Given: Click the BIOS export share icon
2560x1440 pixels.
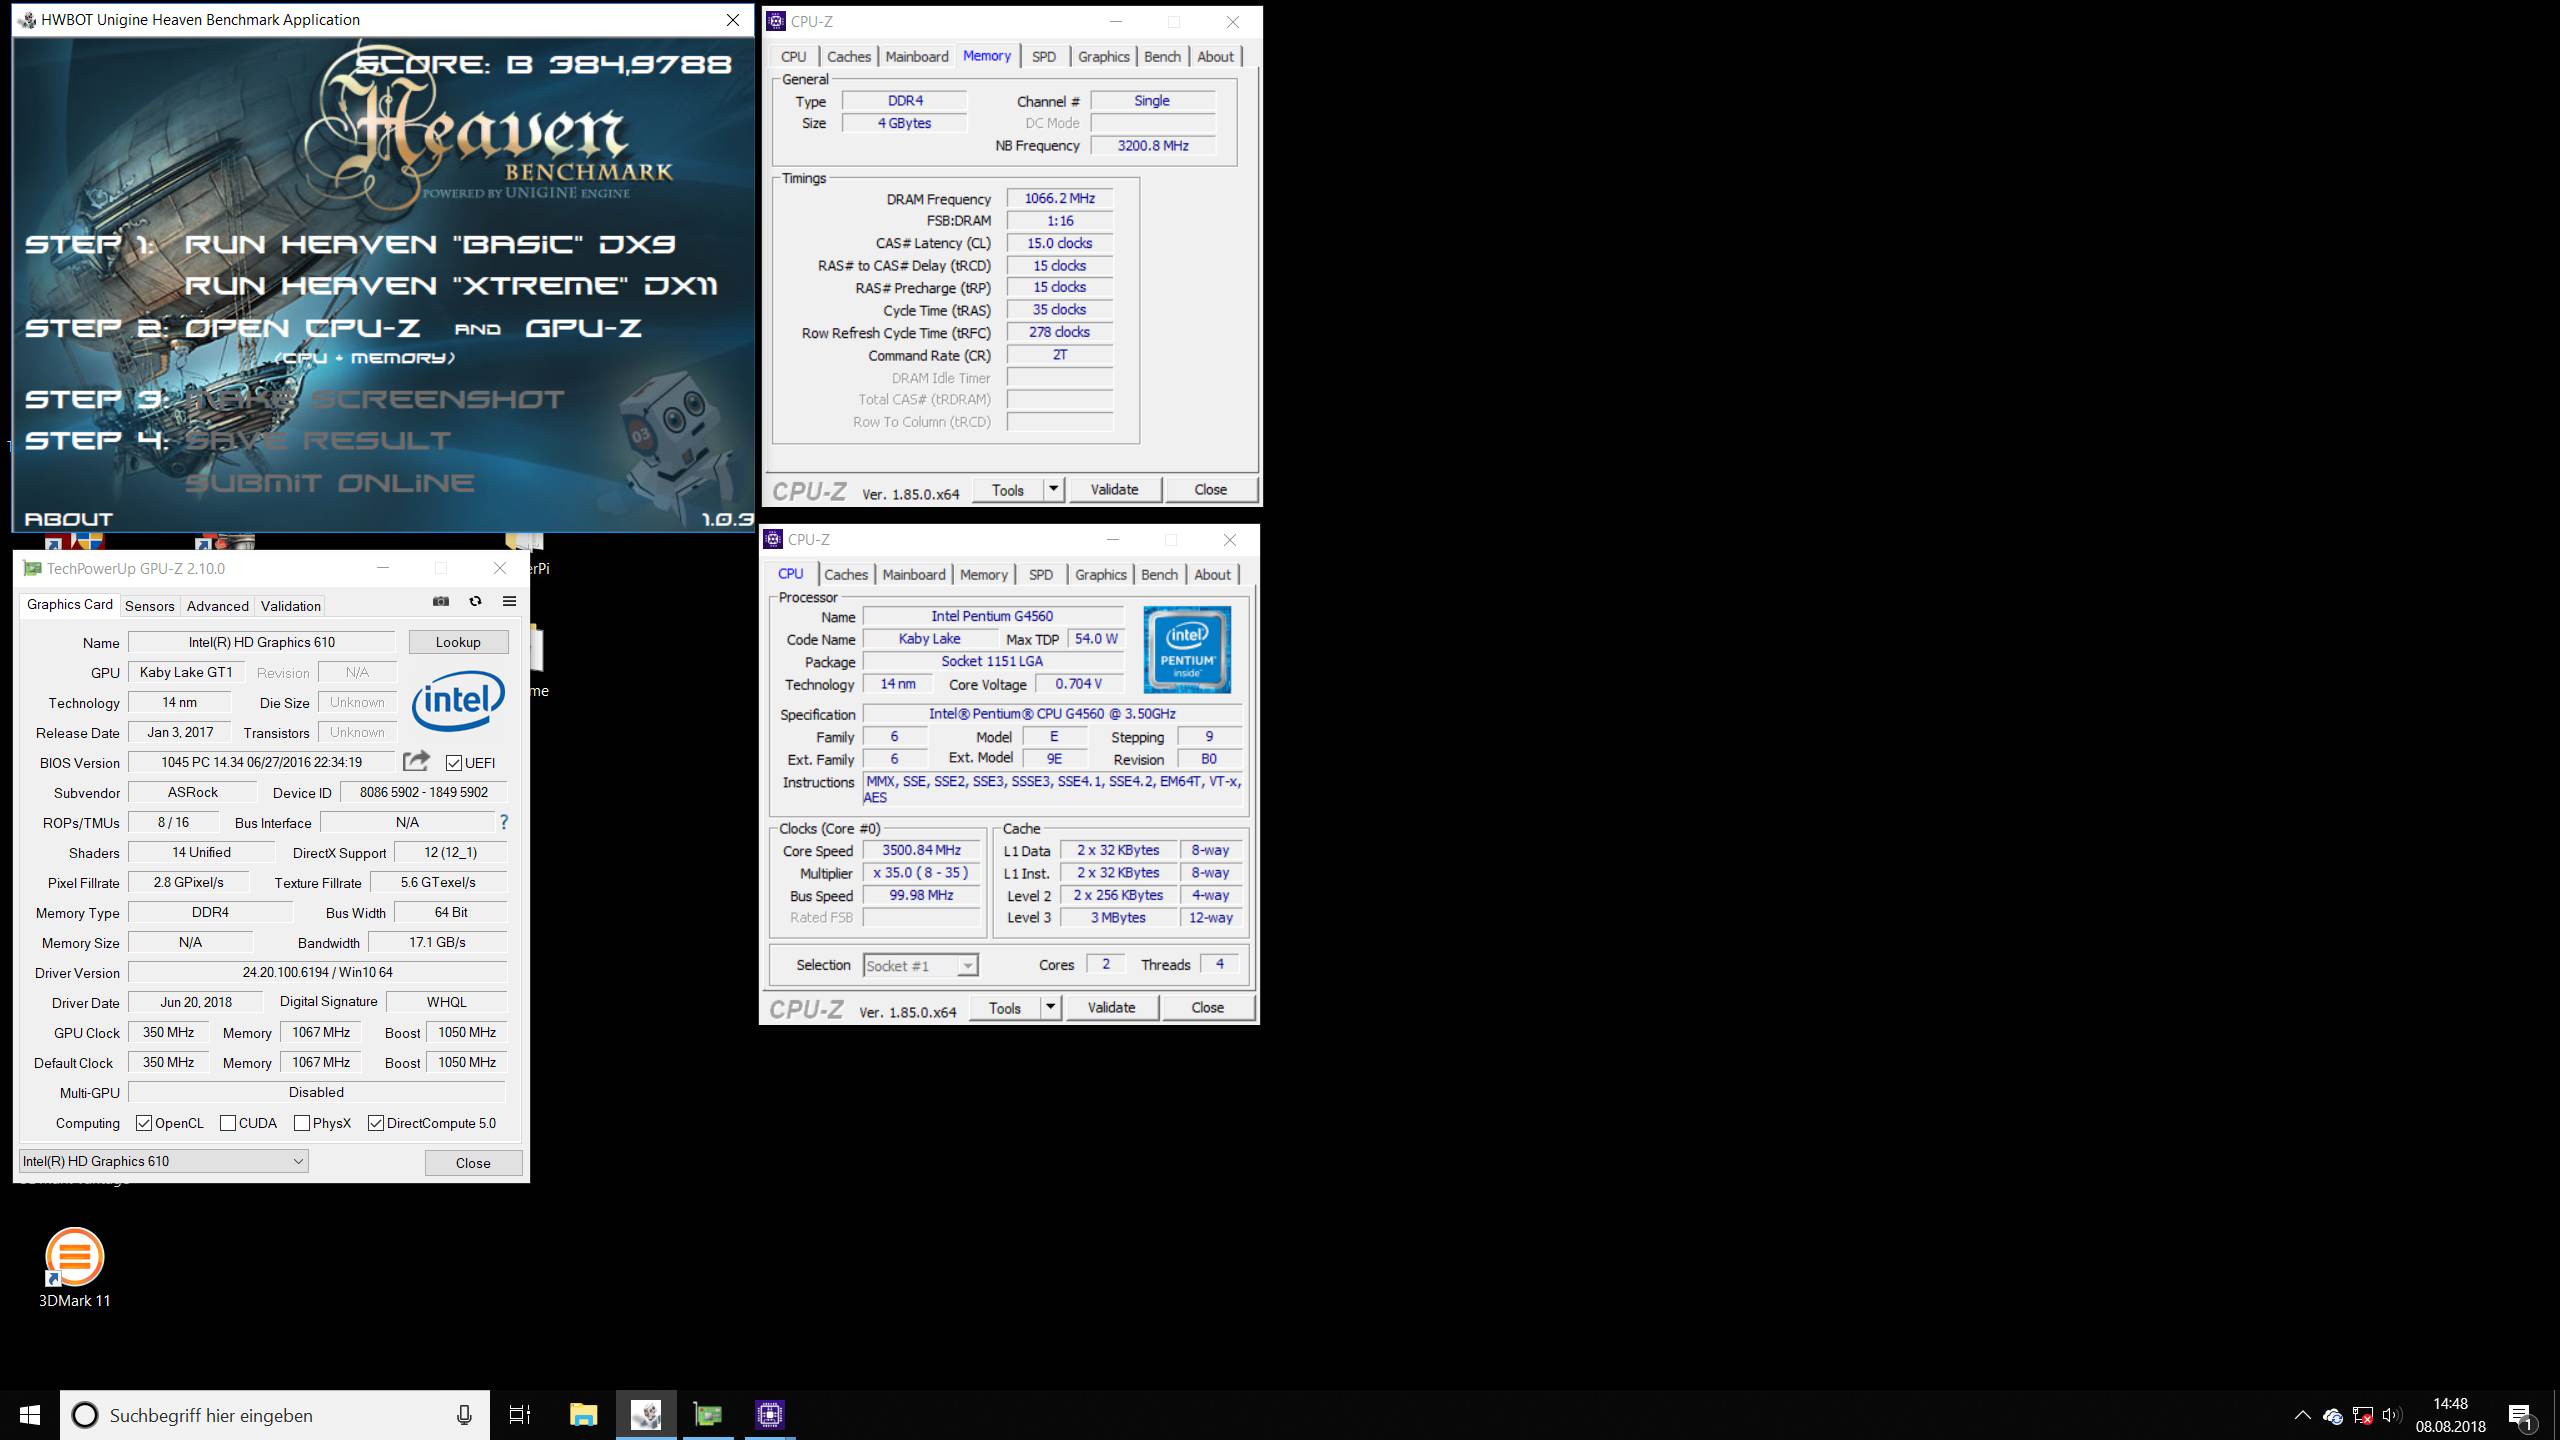Looking at the screenshot, I should [x=416, y=761].
